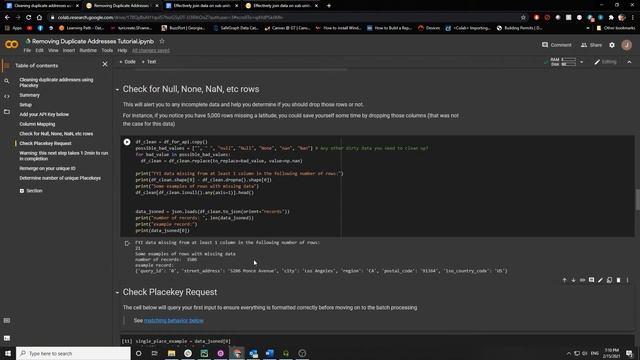640x360 pixels.
Task: Open other bookmarks overflow chevron
Action: click(588, 28)
